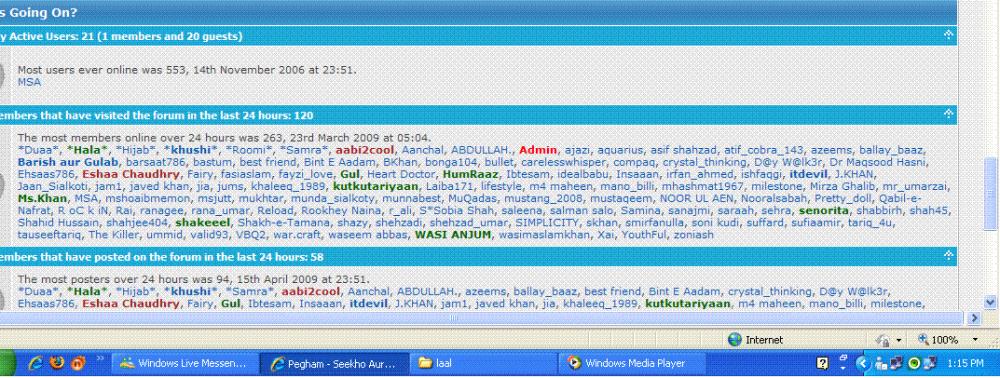Show hidden tray icons arrow
The width and height of the screenshot is (1000, 378).
pos(862,363)
